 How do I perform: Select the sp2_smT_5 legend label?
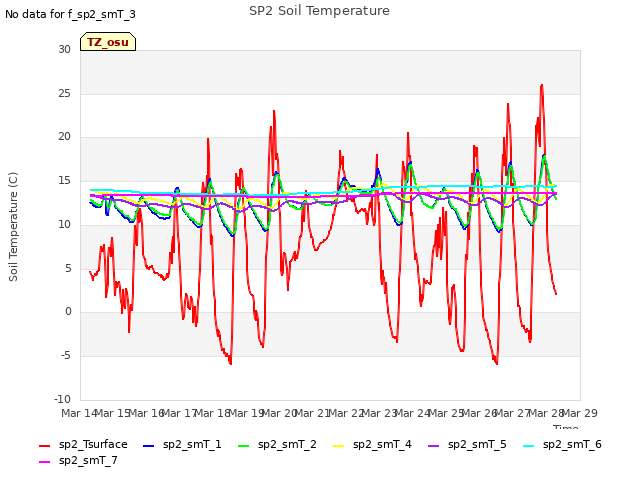pos(477,444)
